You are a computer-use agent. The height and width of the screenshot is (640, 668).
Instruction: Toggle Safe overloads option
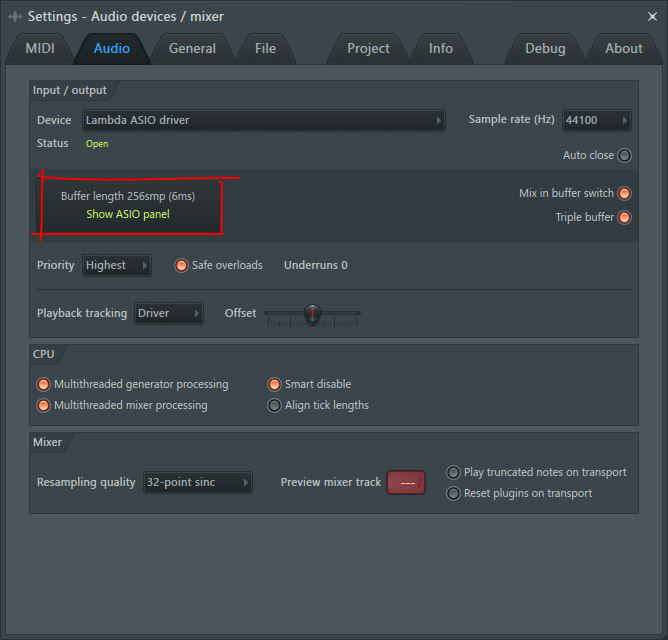coord(181,265)
